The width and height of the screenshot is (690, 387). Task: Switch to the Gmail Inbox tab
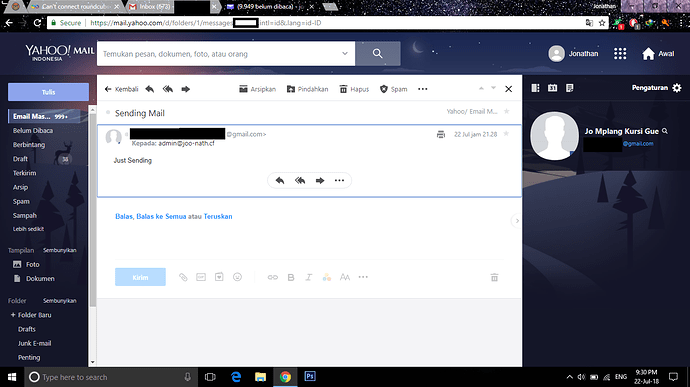(150, 7)
